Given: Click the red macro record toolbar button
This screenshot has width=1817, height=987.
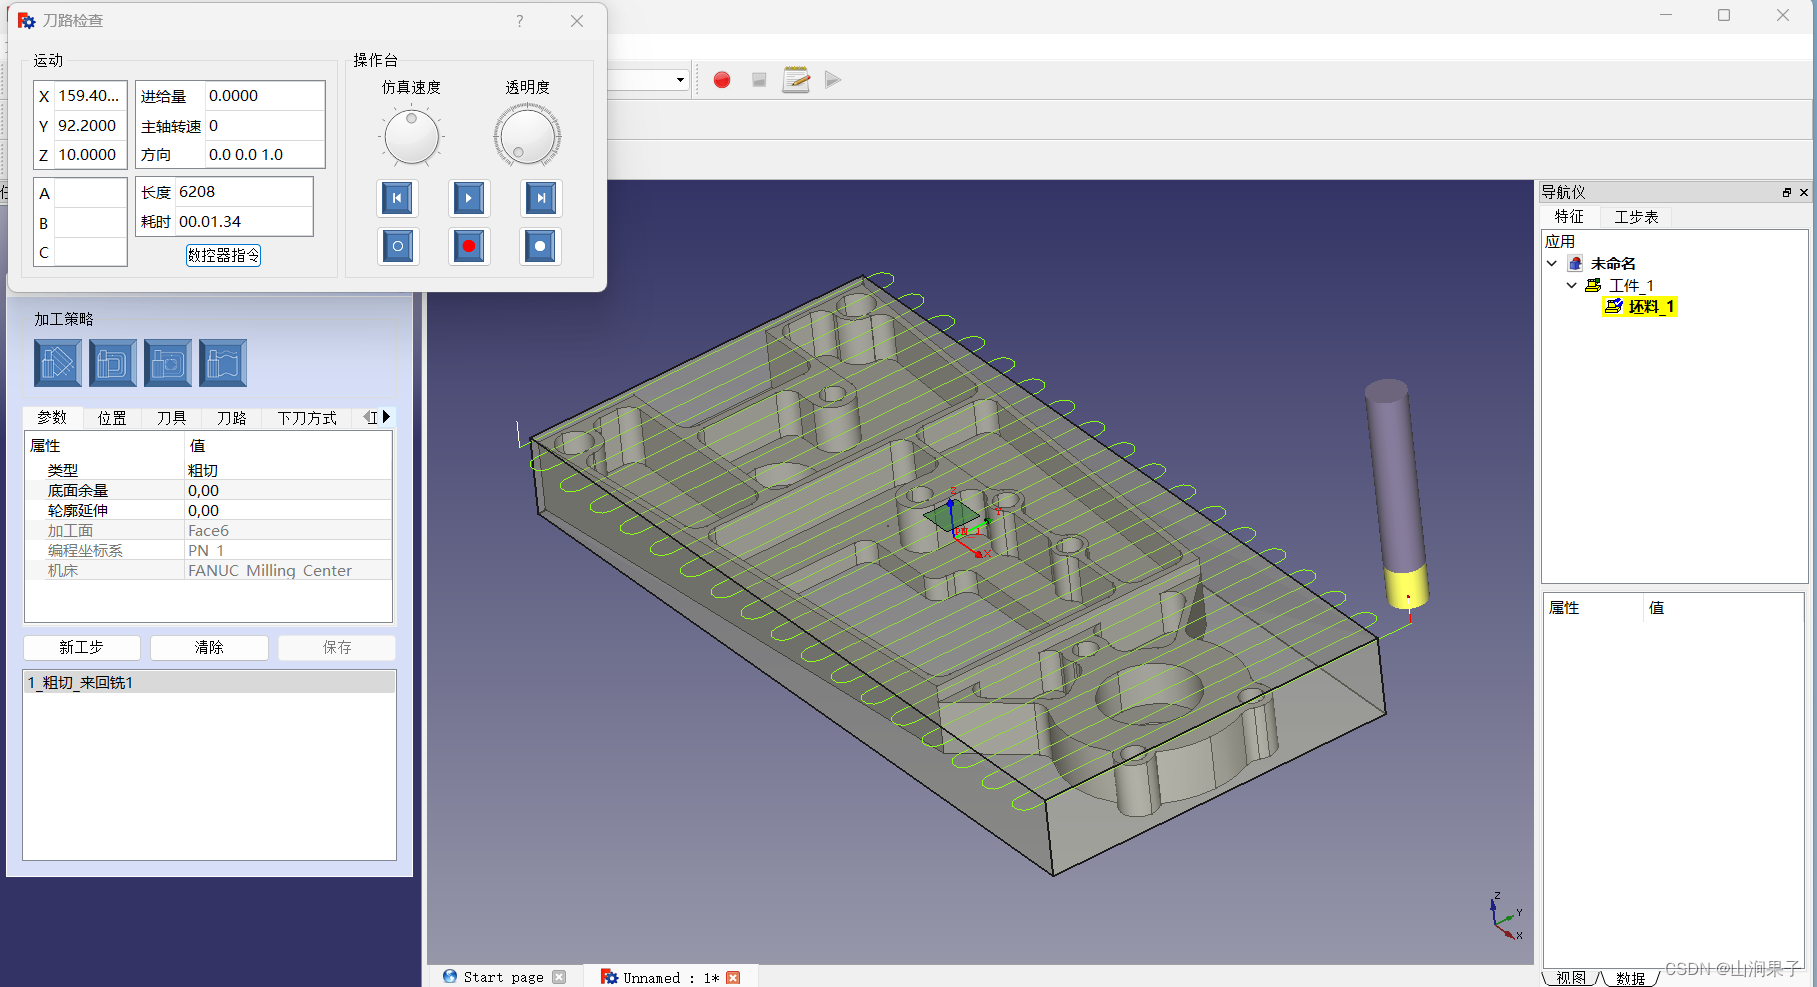Looking at the screenshot, I should click(722, 80).
